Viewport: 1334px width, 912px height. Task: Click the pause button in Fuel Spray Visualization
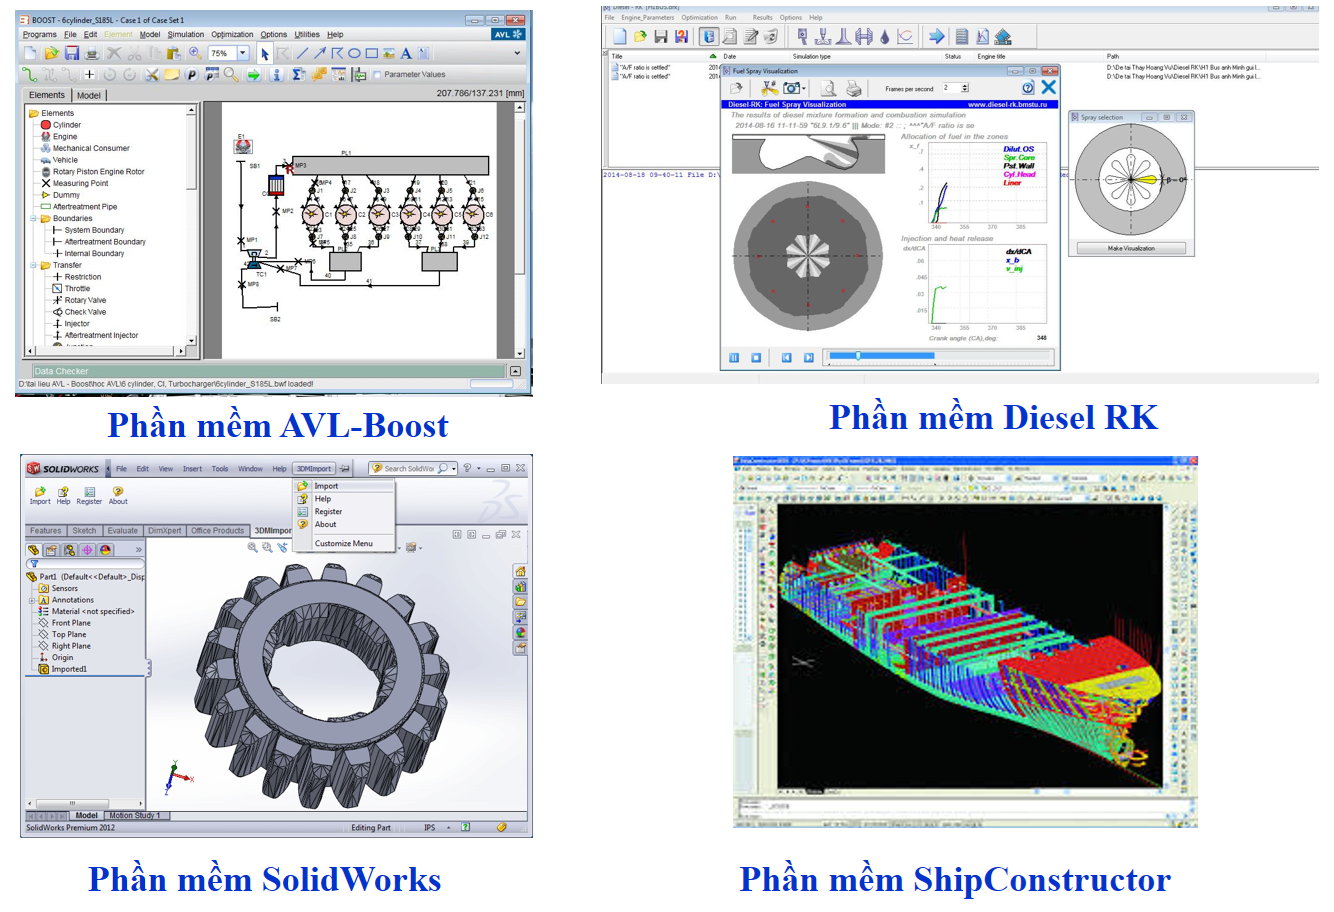pos(734,357)
